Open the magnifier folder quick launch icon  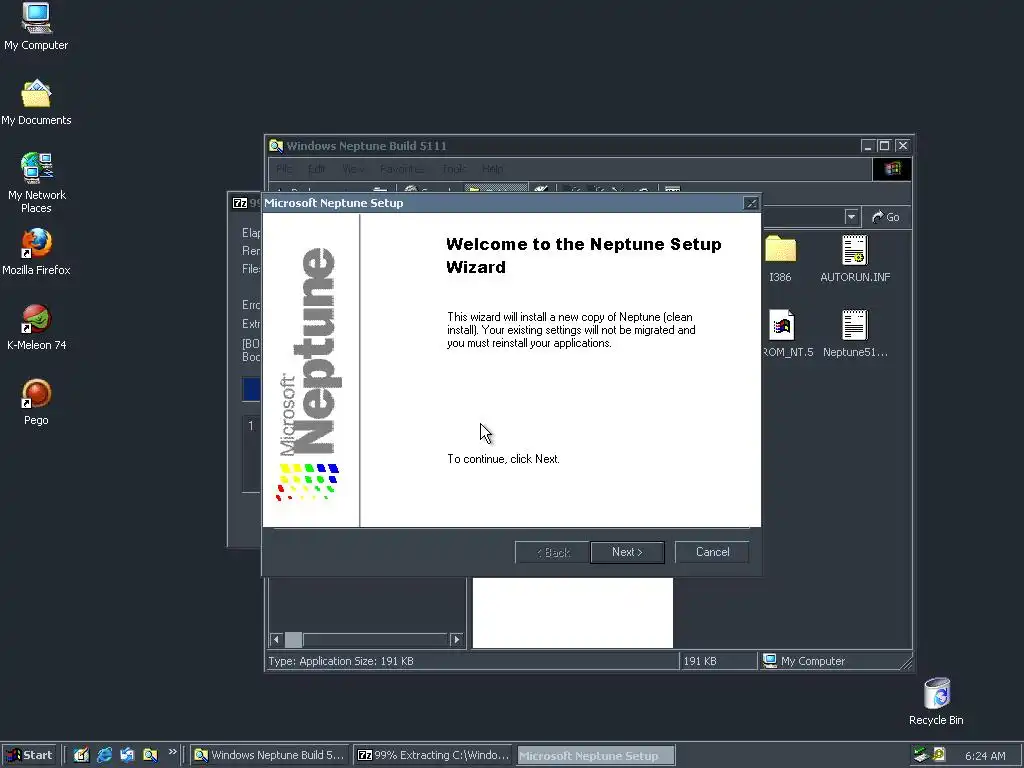coord(150,755)
